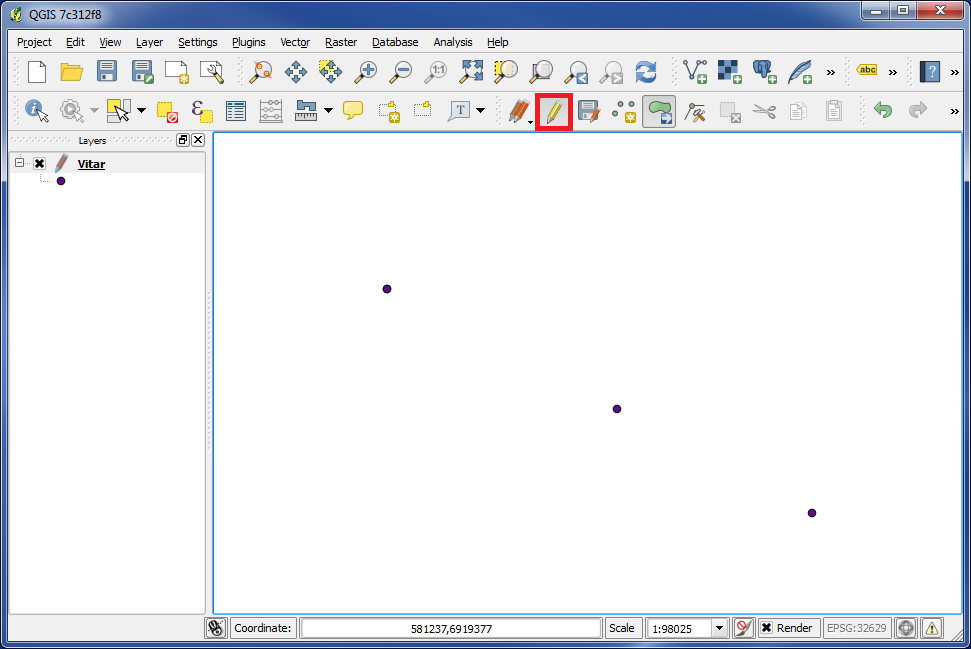Image resolution: width=971 pixels, height=649 pixels.
Task: Click the EPSG:32629 CRS status button
Action: pos(858,628)
